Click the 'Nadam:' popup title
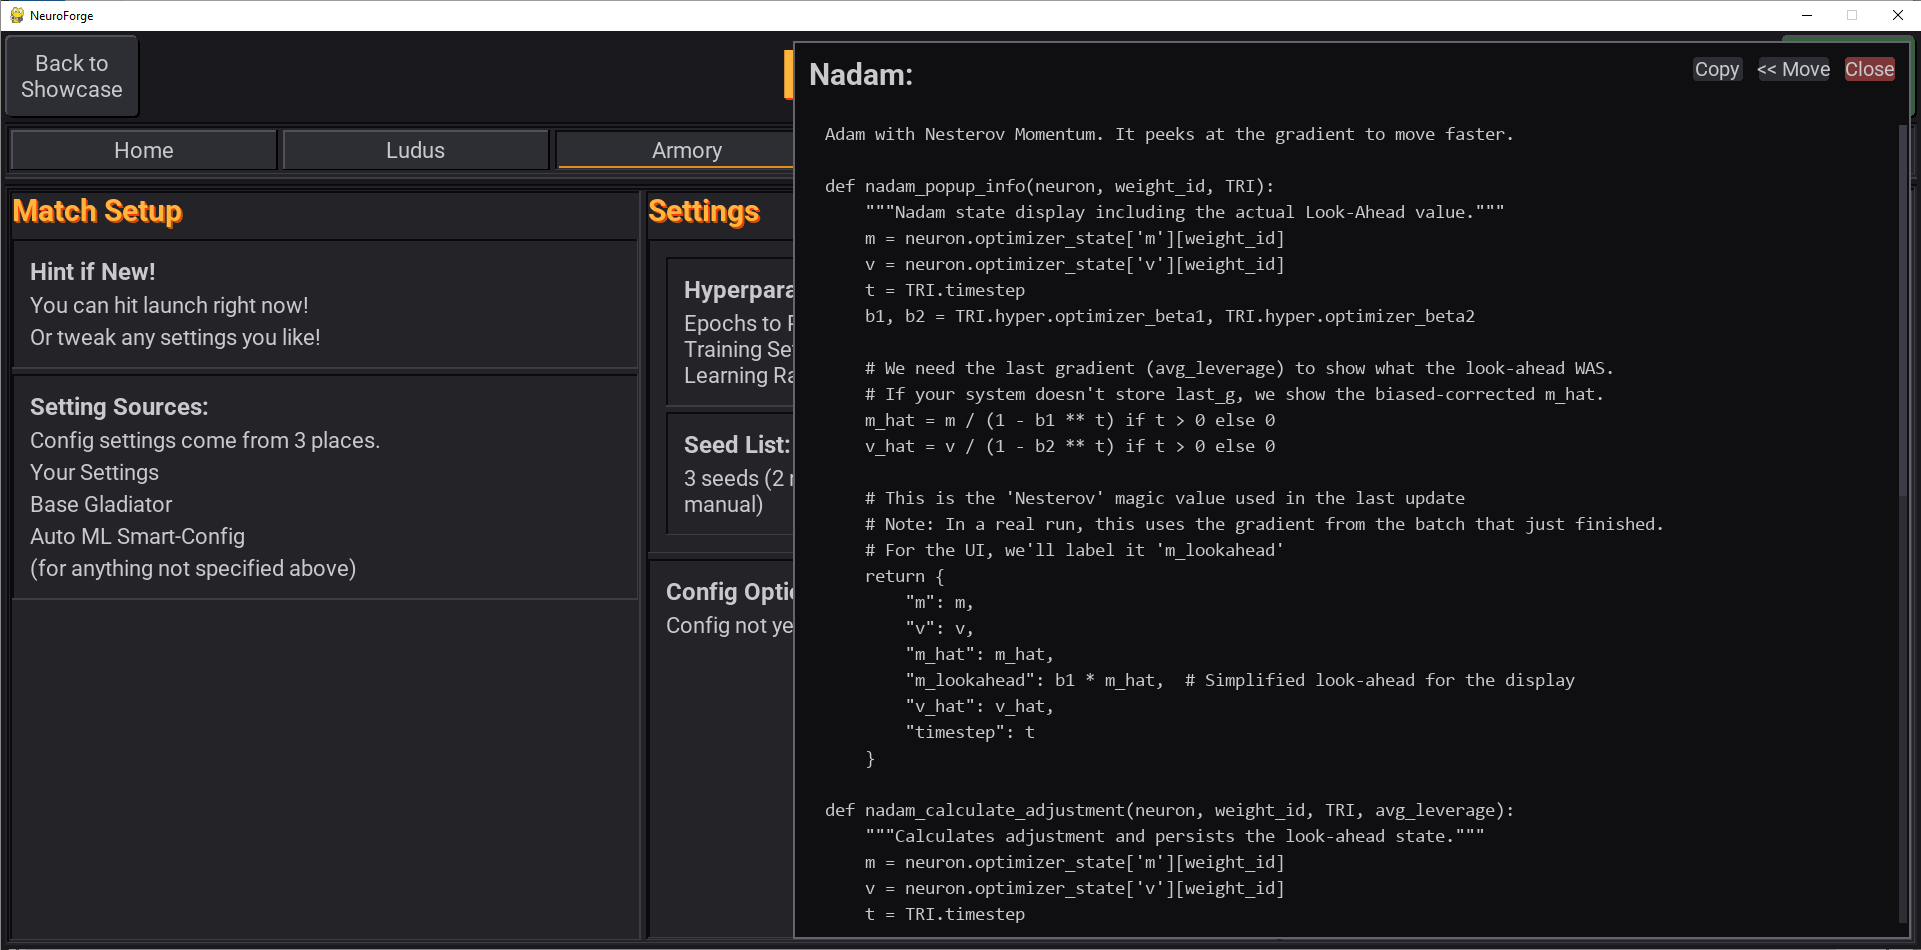 coord(861,75)
